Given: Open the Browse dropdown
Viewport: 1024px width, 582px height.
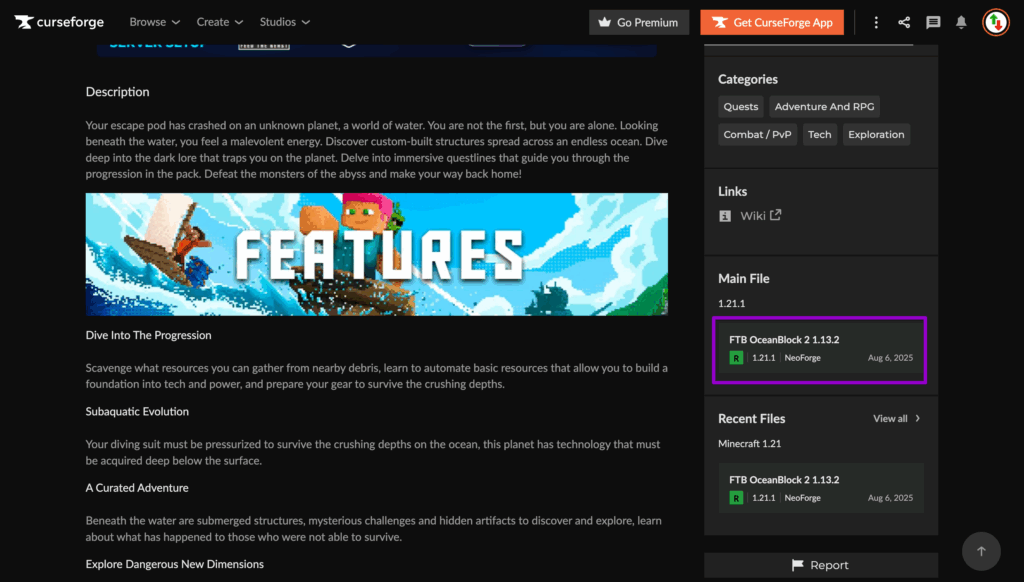Looking at the screenshot, I should (x=154, y=21).
